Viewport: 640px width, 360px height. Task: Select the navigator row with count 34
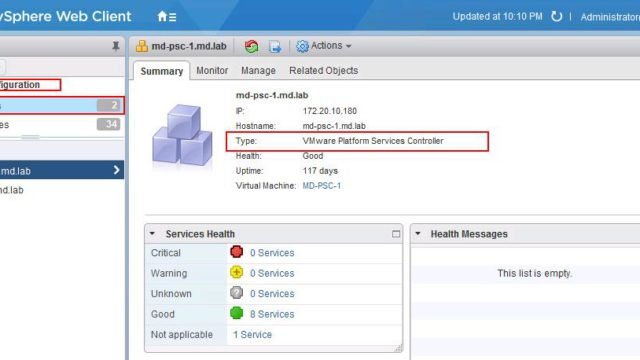click(61, 124)
